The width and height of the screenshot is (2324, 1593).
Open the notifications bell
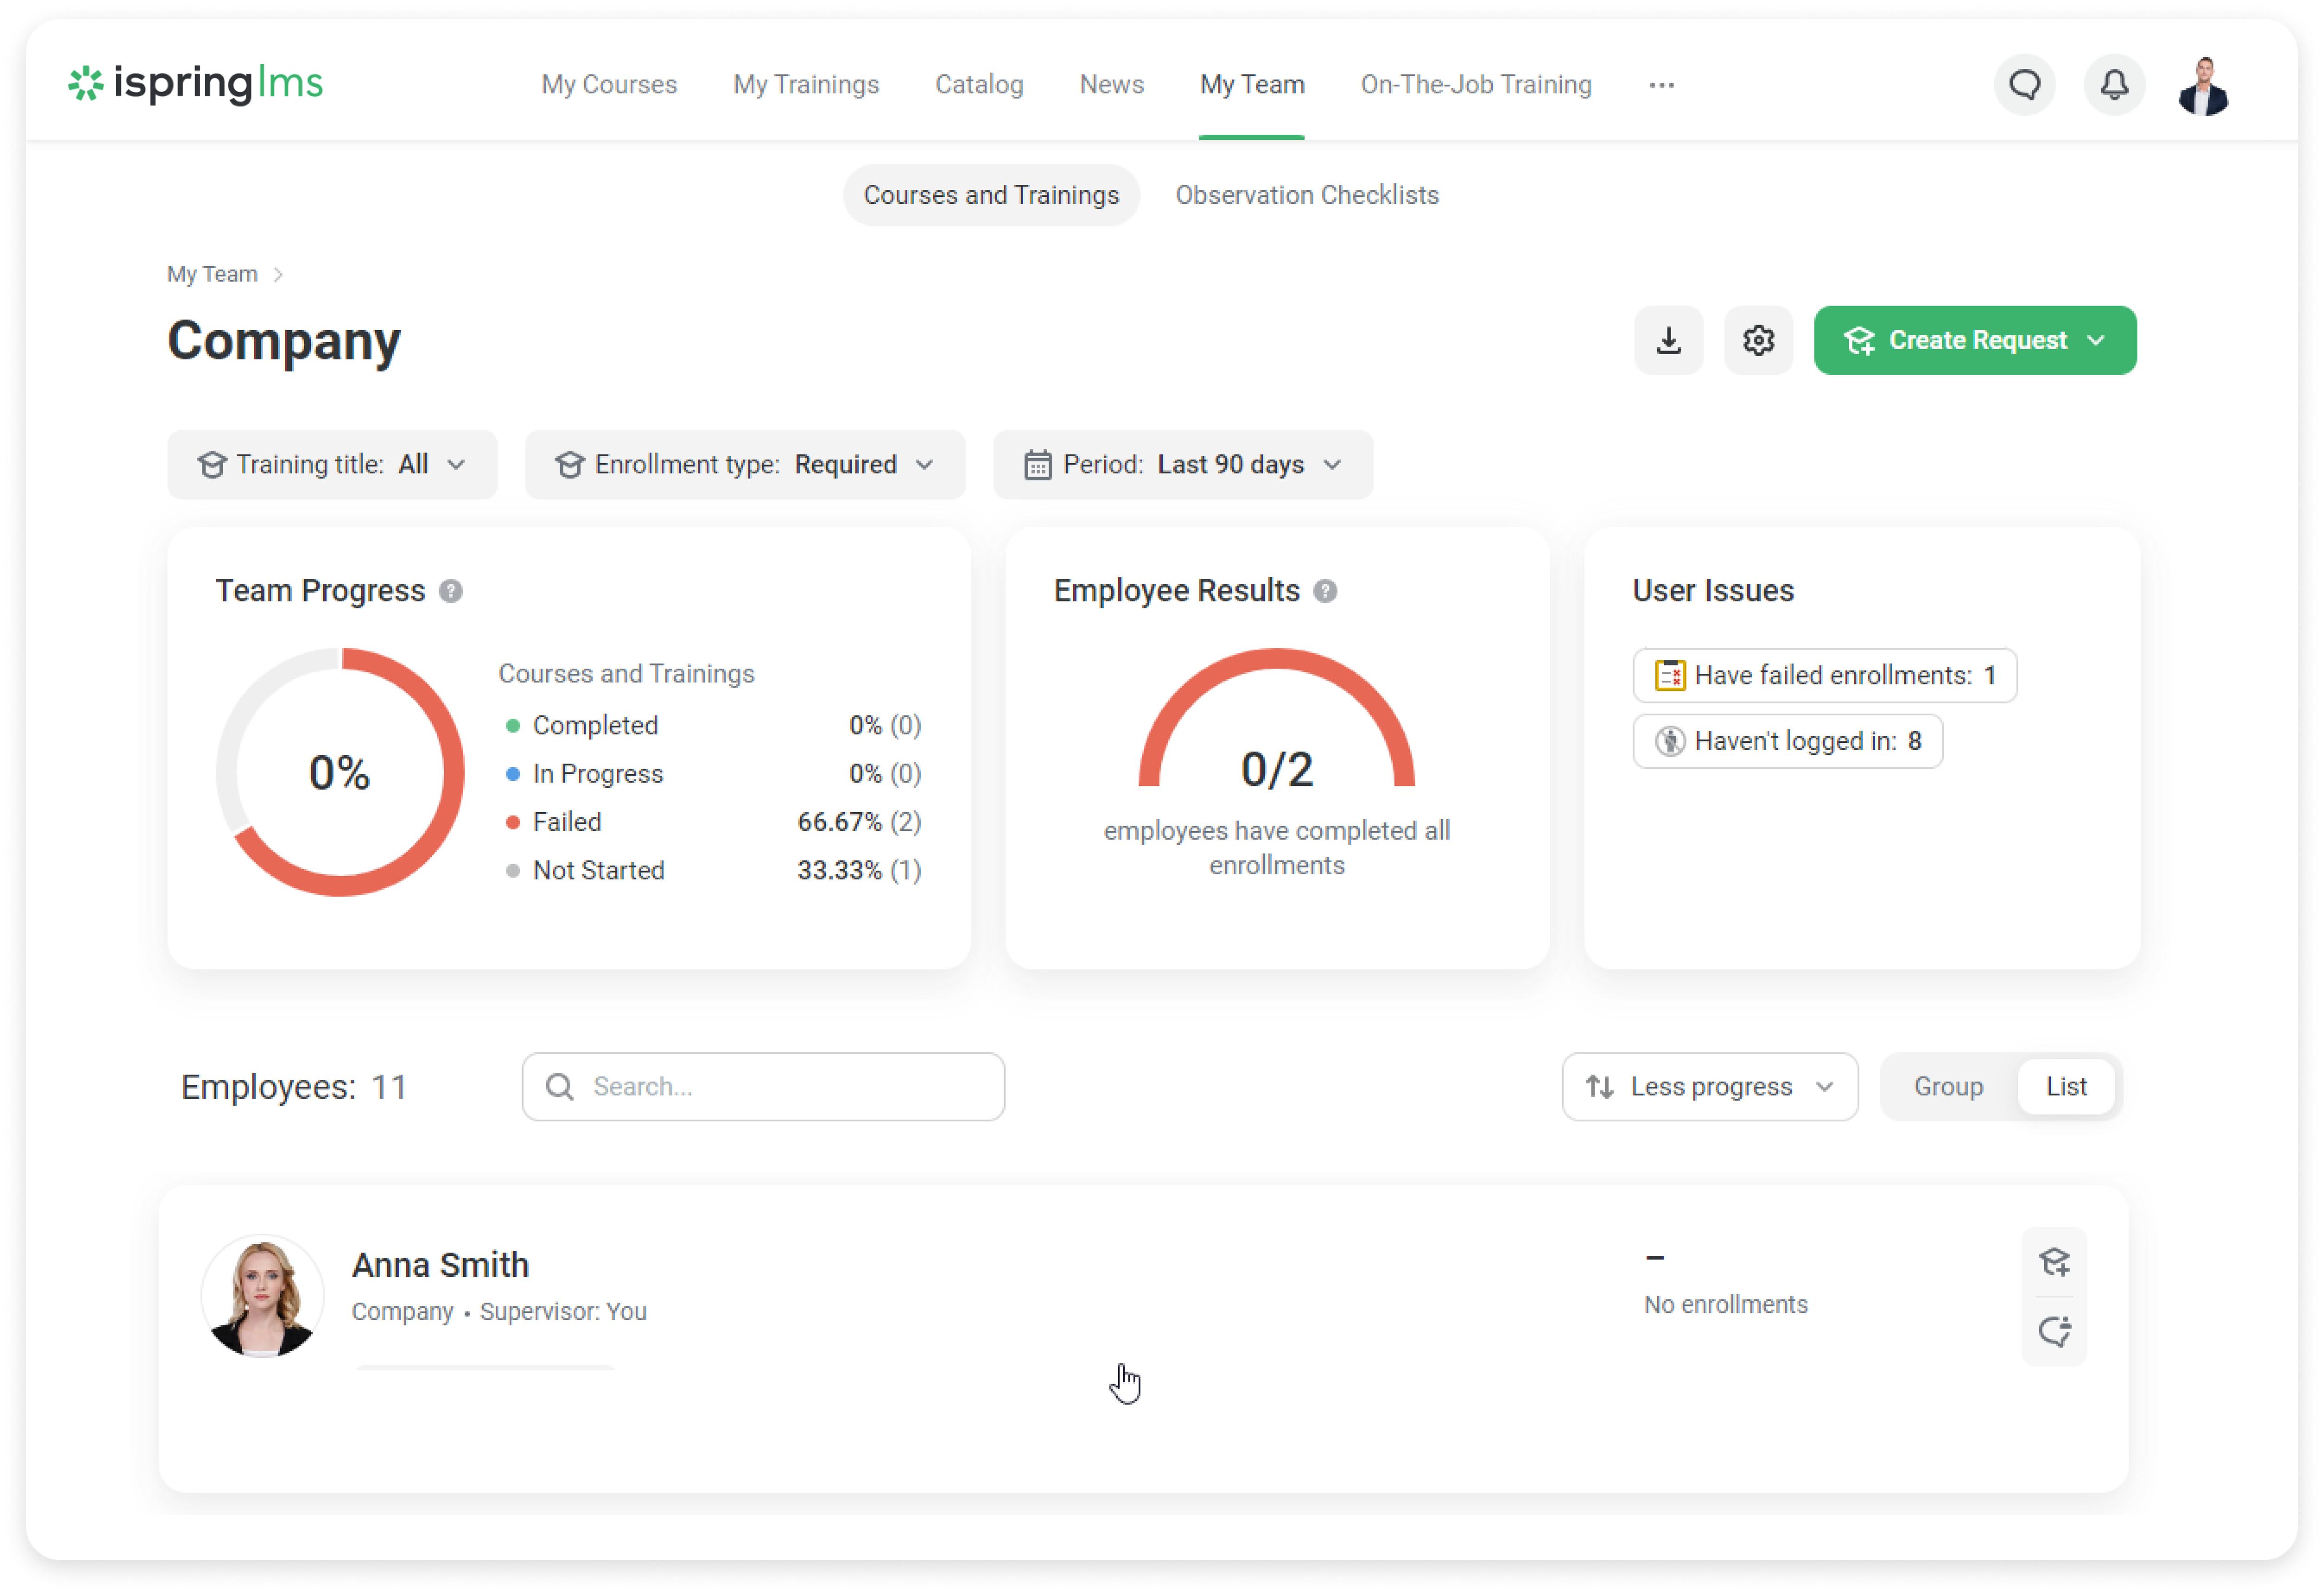click(2114, 85)
